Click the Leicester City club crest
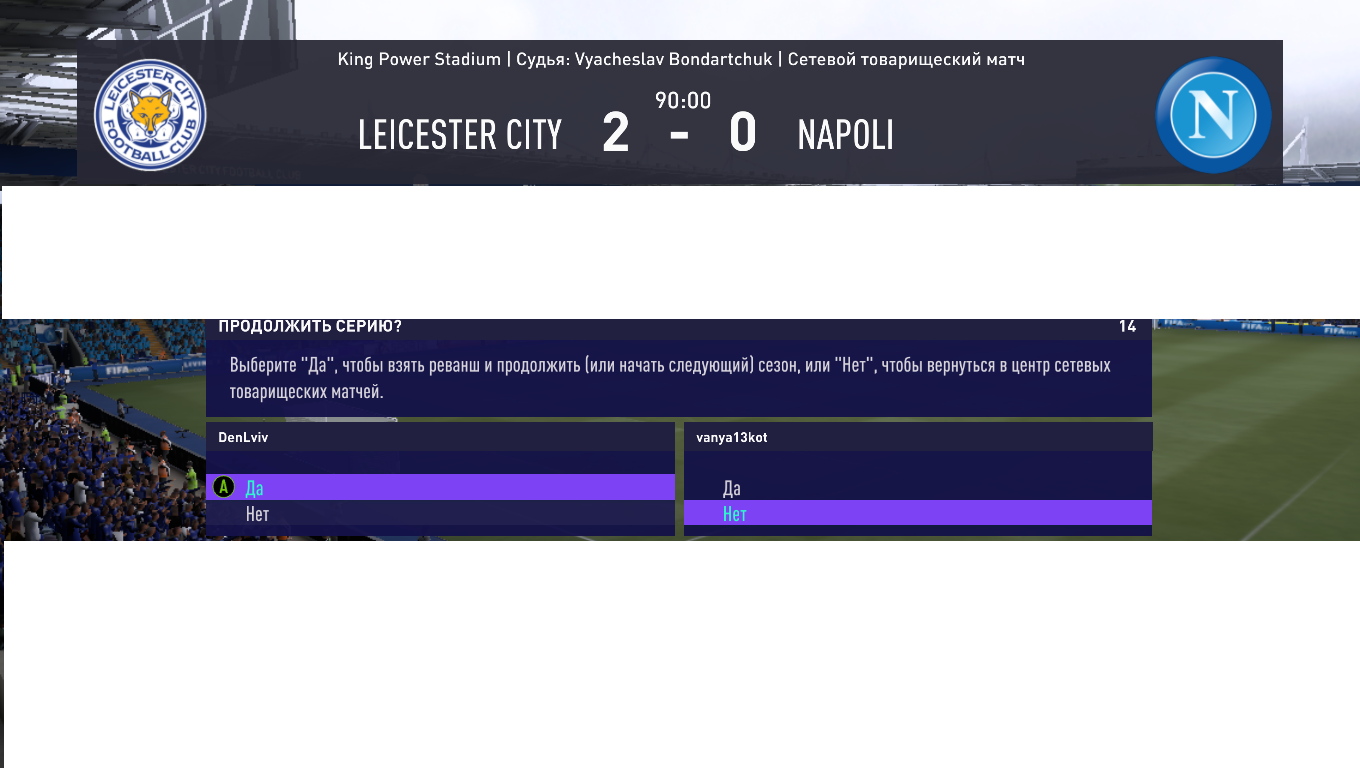The width and height of the screenshot is (1360, 768). pyautogui.click(x=150, y=115)
